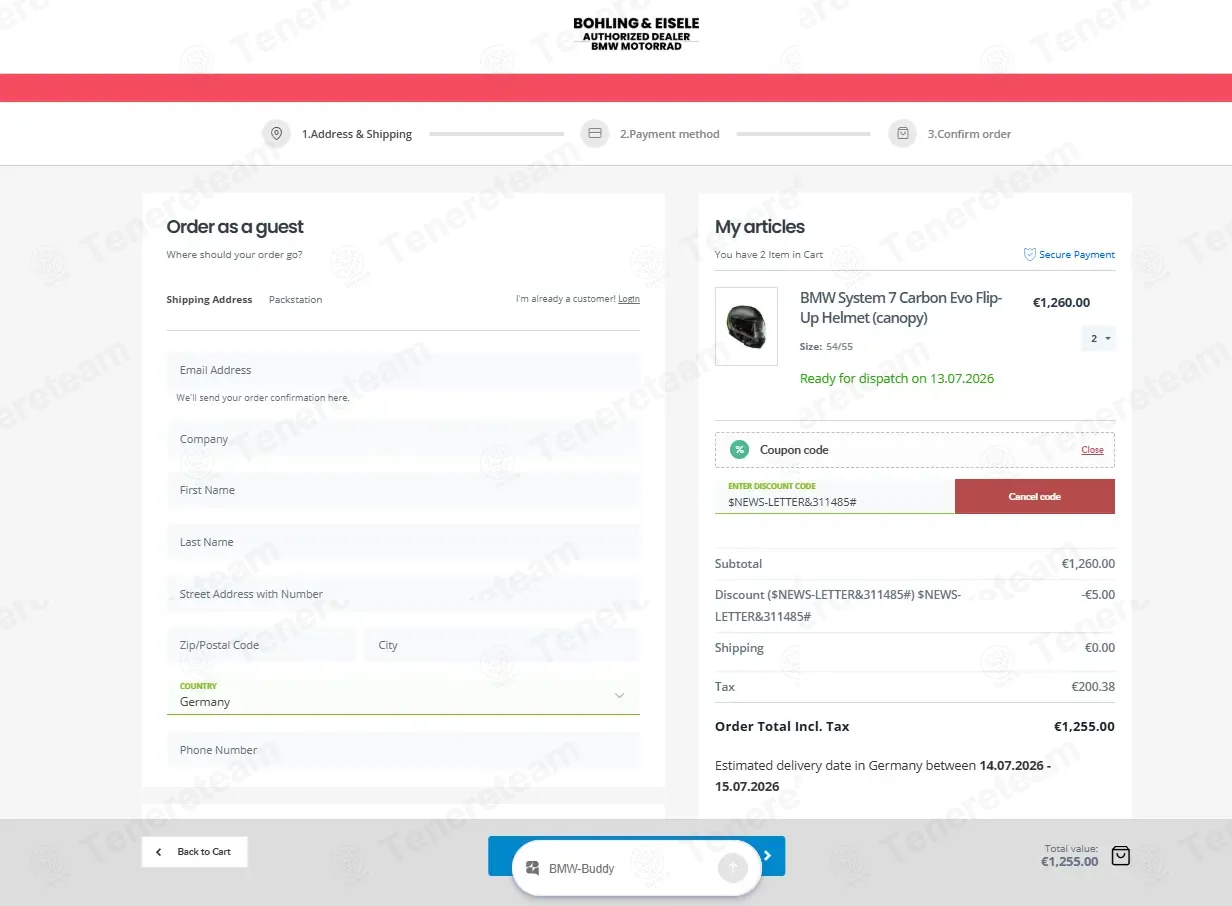Switch to the Packstation tab
Viewport: 1232px width, 906px height.
[x=295, y=300]
